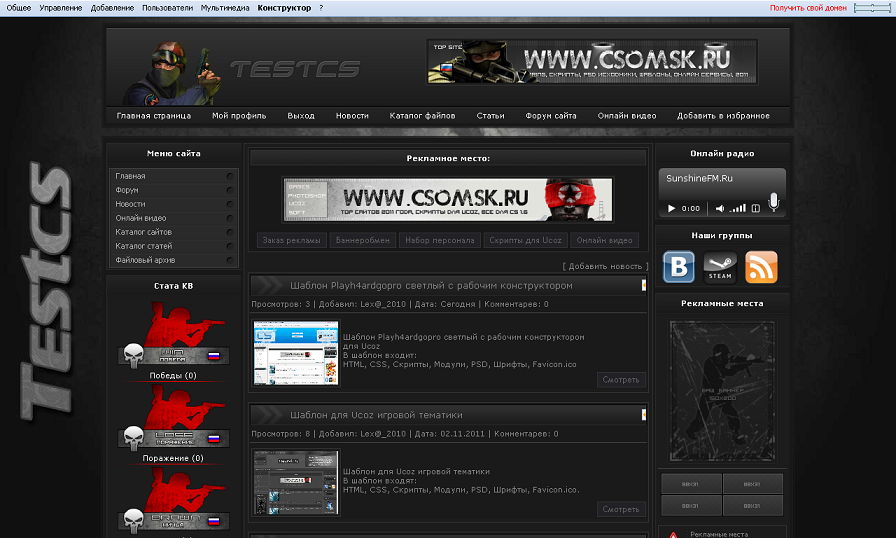
Task: Open the Конструктор menu in admin bar
Action: coord(284,8)
